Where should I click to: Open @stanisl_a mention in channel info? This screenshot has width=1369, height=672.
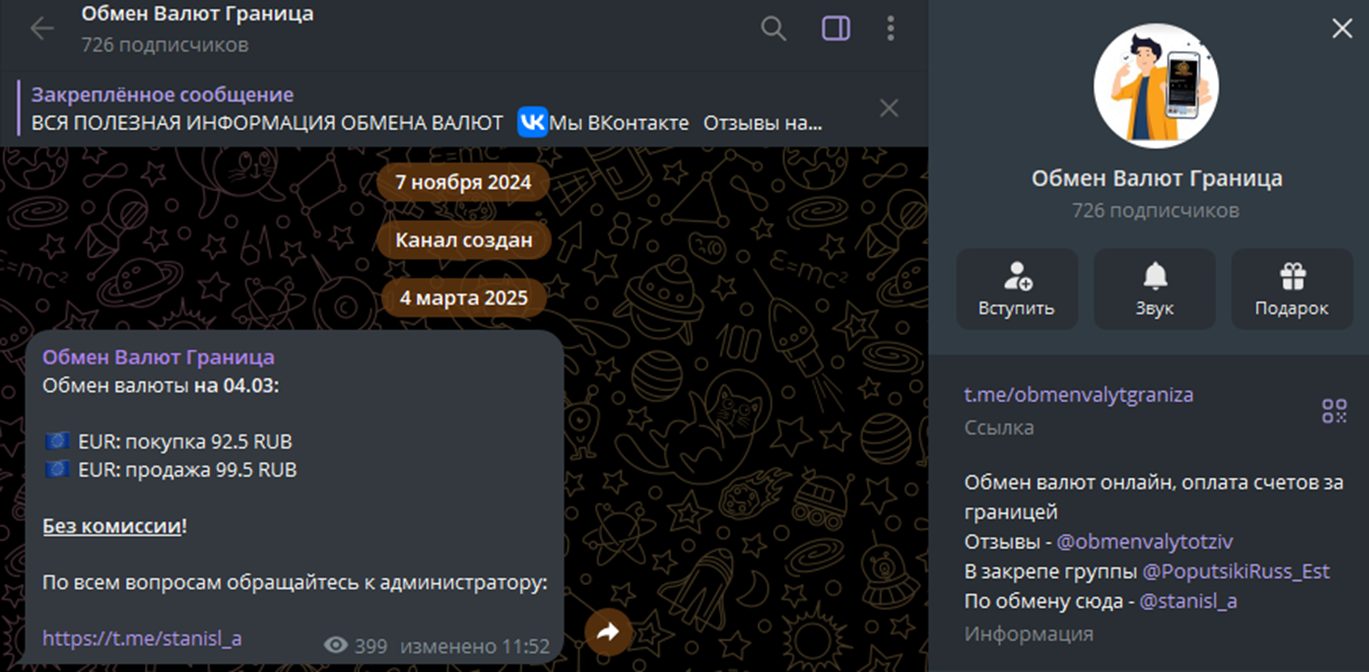pyautogui.click(x=1188, y=601)
